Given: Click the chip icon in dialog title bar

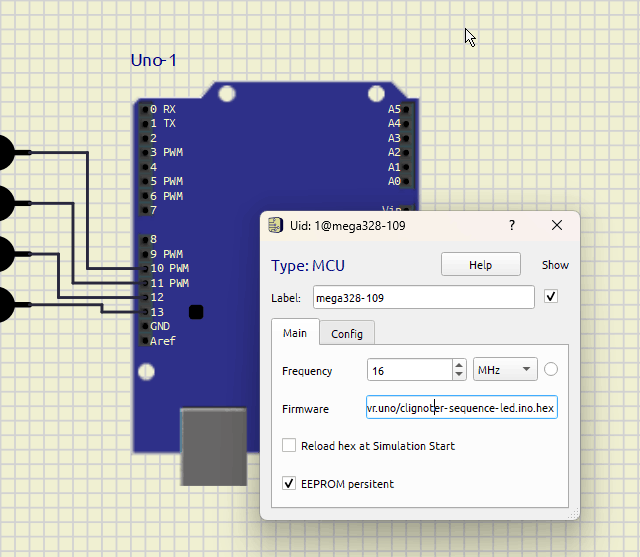Looking at the screenshot, I should click(x=275, y=225).
